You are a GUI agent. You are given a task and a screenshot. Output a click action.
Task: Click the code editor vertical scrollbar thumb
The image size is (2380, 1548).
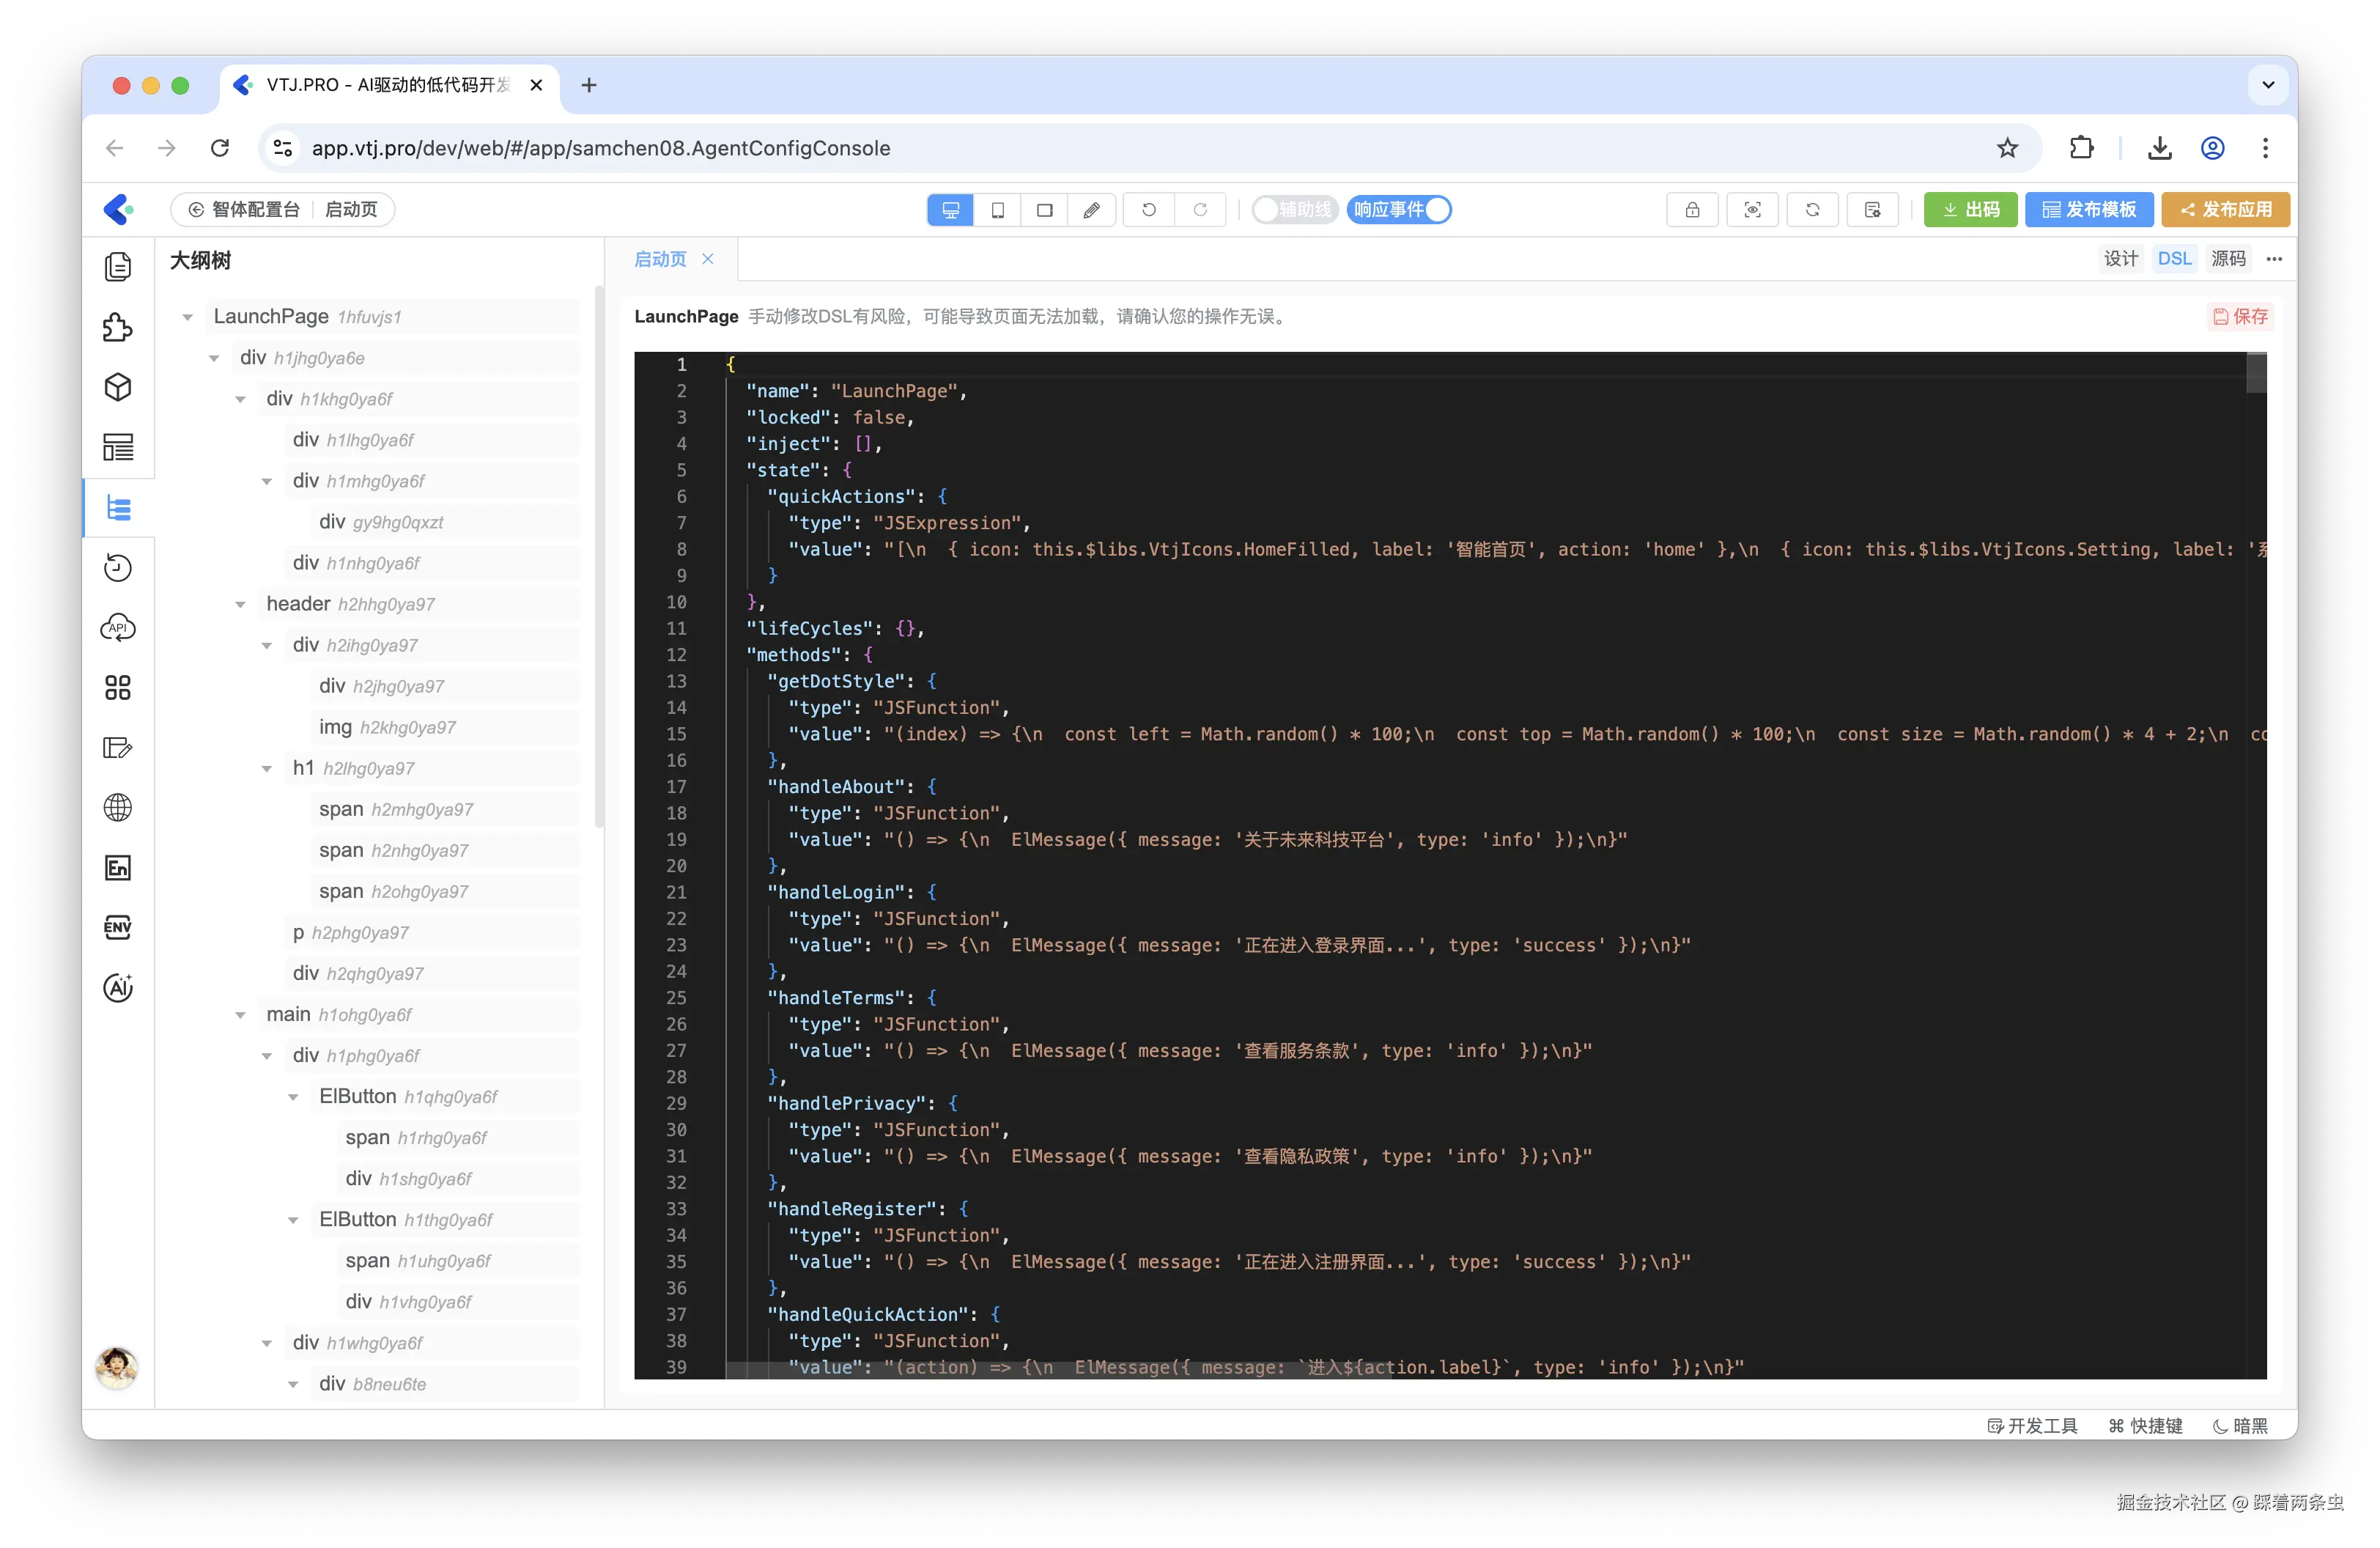click(x=2256, y=373)
